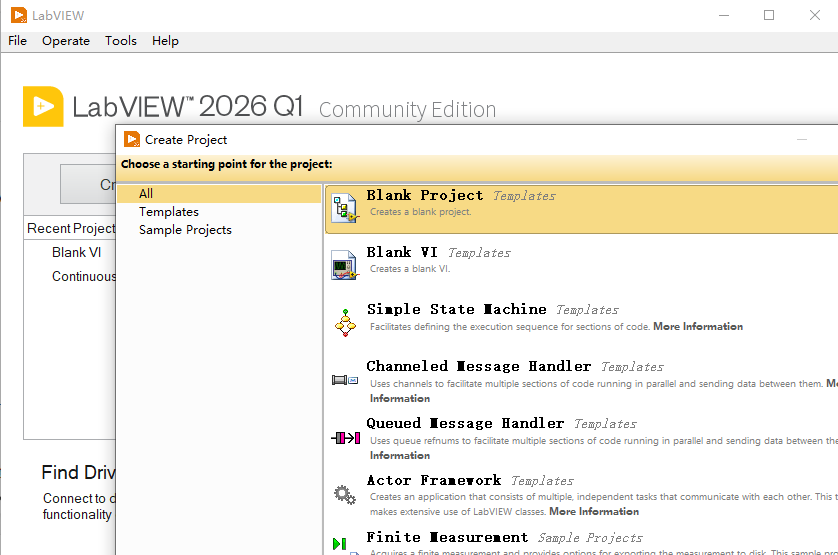The width and height of the screenshot is (838, 555).
Task: Minimize the main LabVIEW window
Action: point(724,15)
